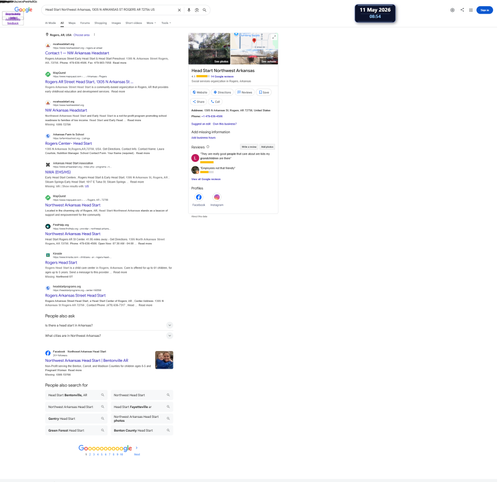
Task: Open 'Rogers AR Street Head Start, 1305 N Arkansas St' result
Action: pos(89,82)
